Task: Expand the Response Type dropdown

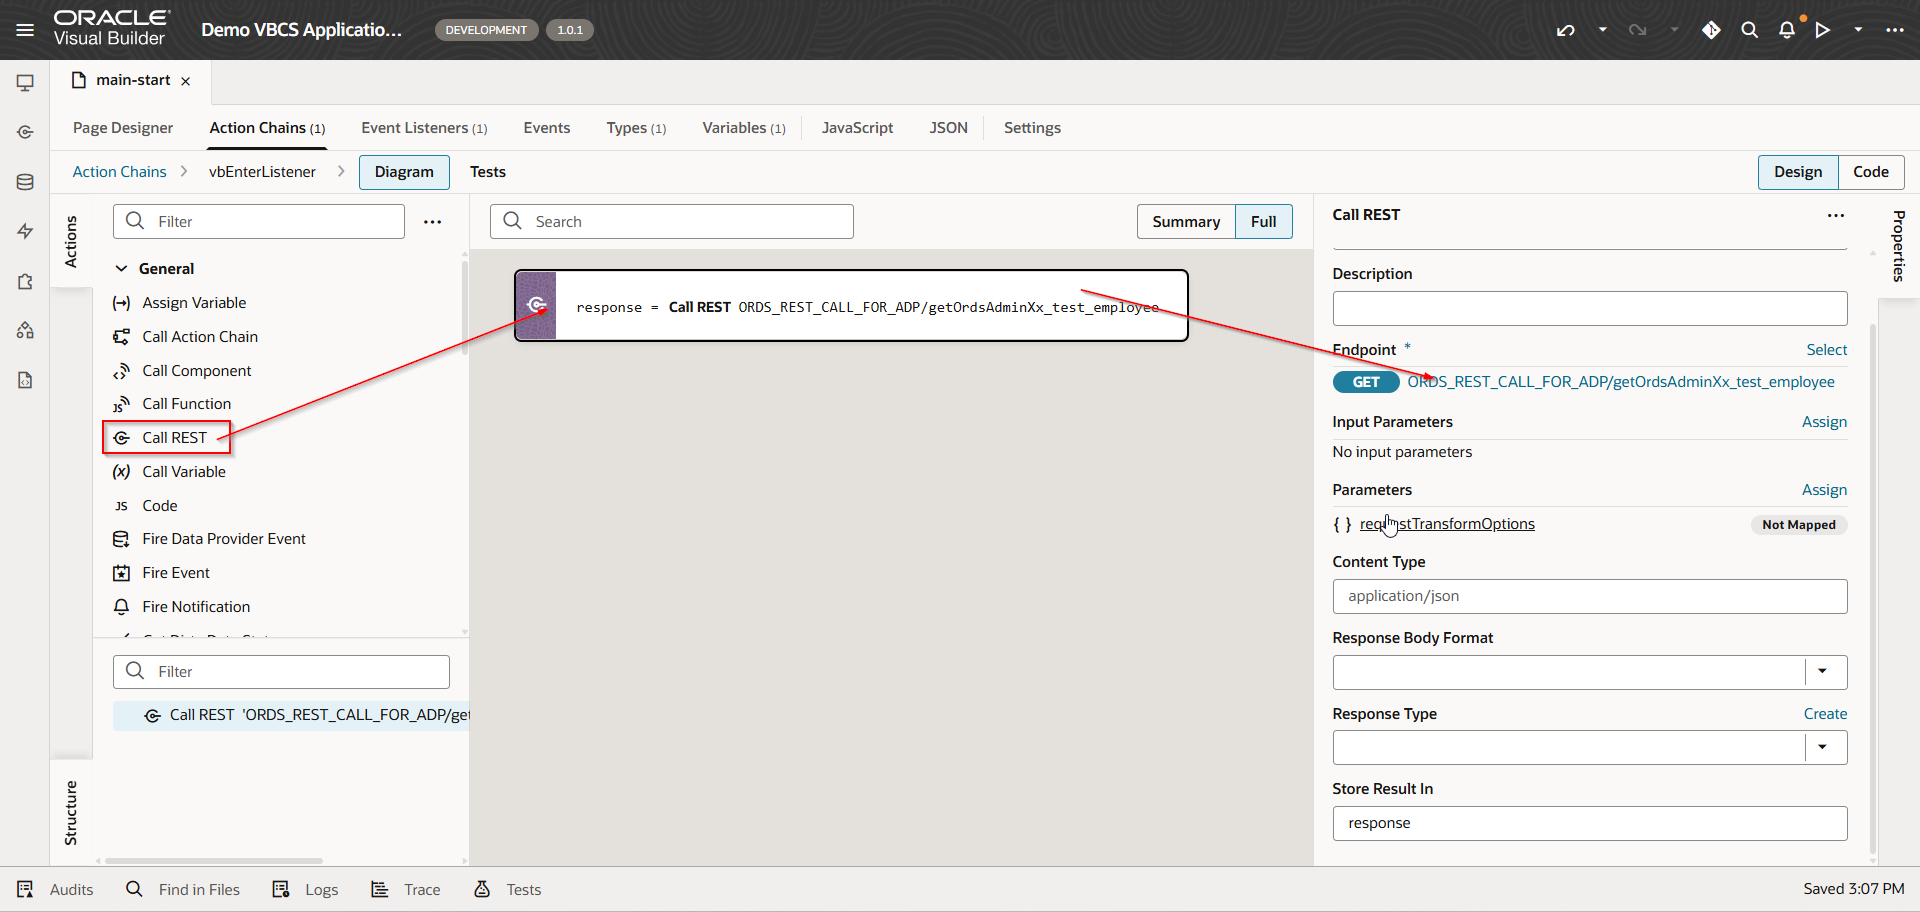Action: click(x=1822, y=747)
